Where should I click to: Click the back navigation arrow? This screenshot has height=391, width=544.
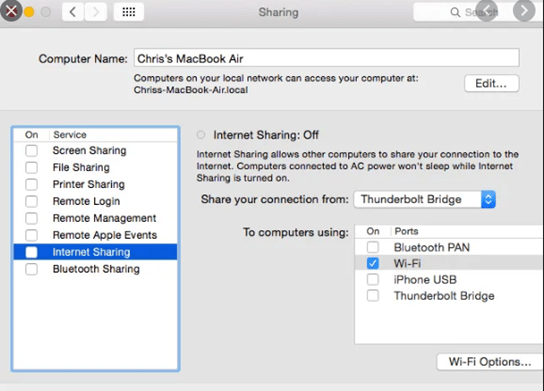(x=73, y=12)
